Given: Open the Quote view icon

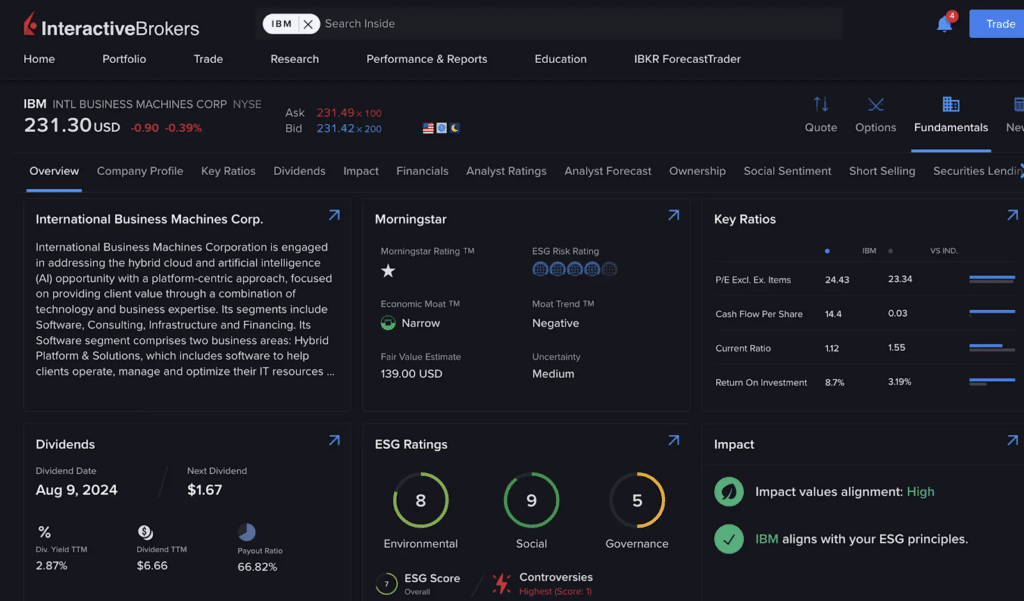Looking at the screenshot, I should click(x=821, y=105).
